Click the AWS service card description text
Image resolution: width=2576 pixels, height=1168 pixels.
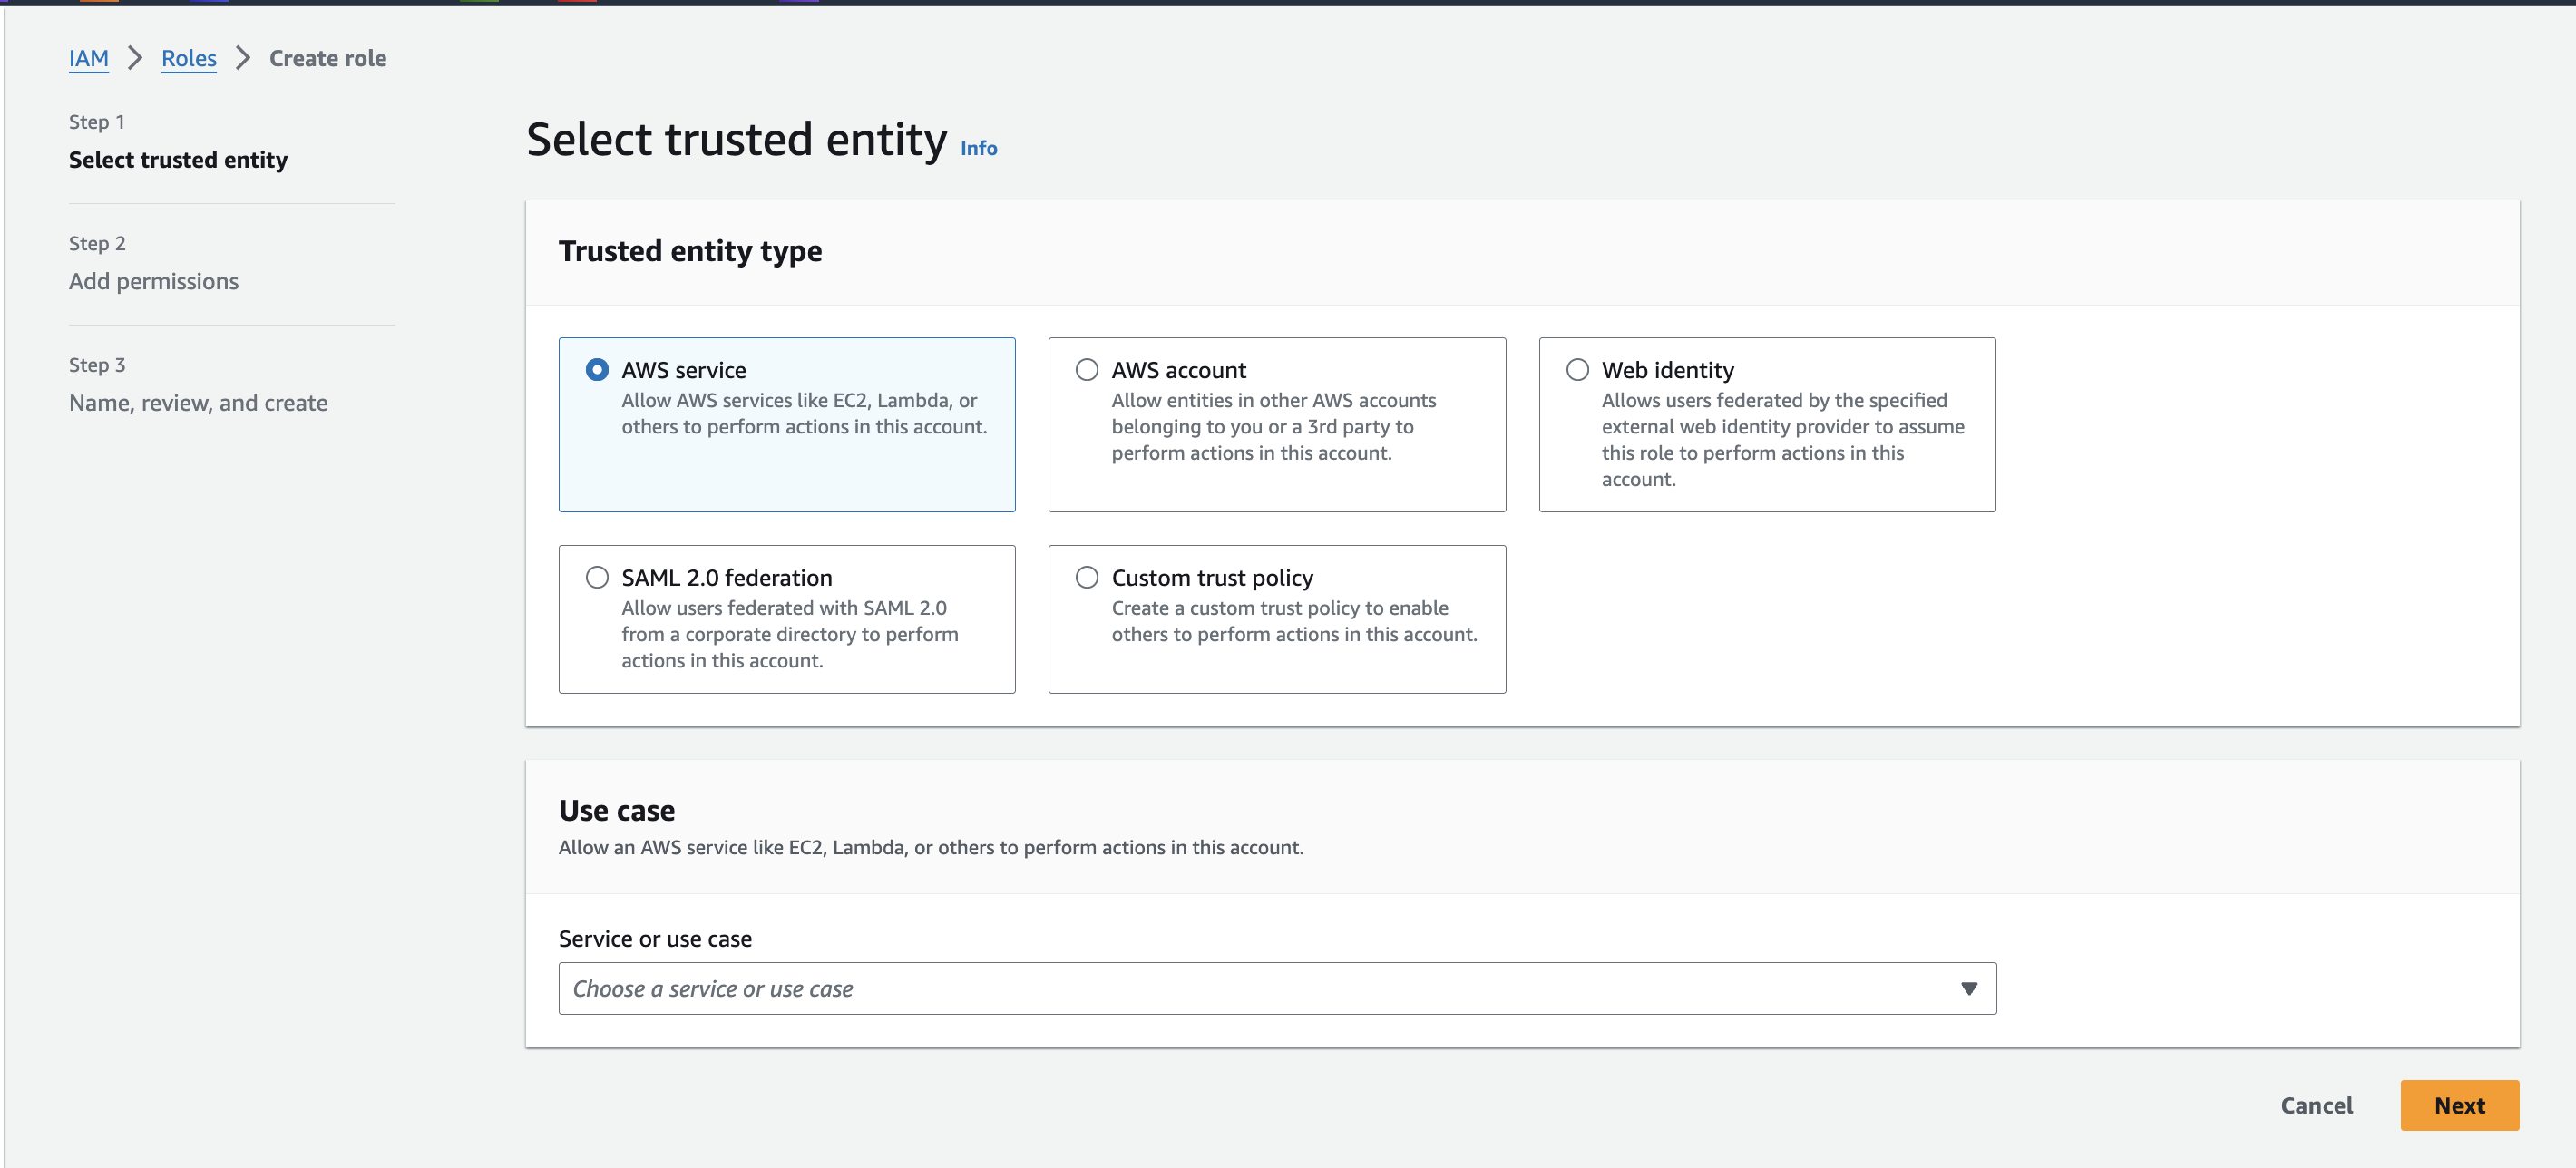804,413
